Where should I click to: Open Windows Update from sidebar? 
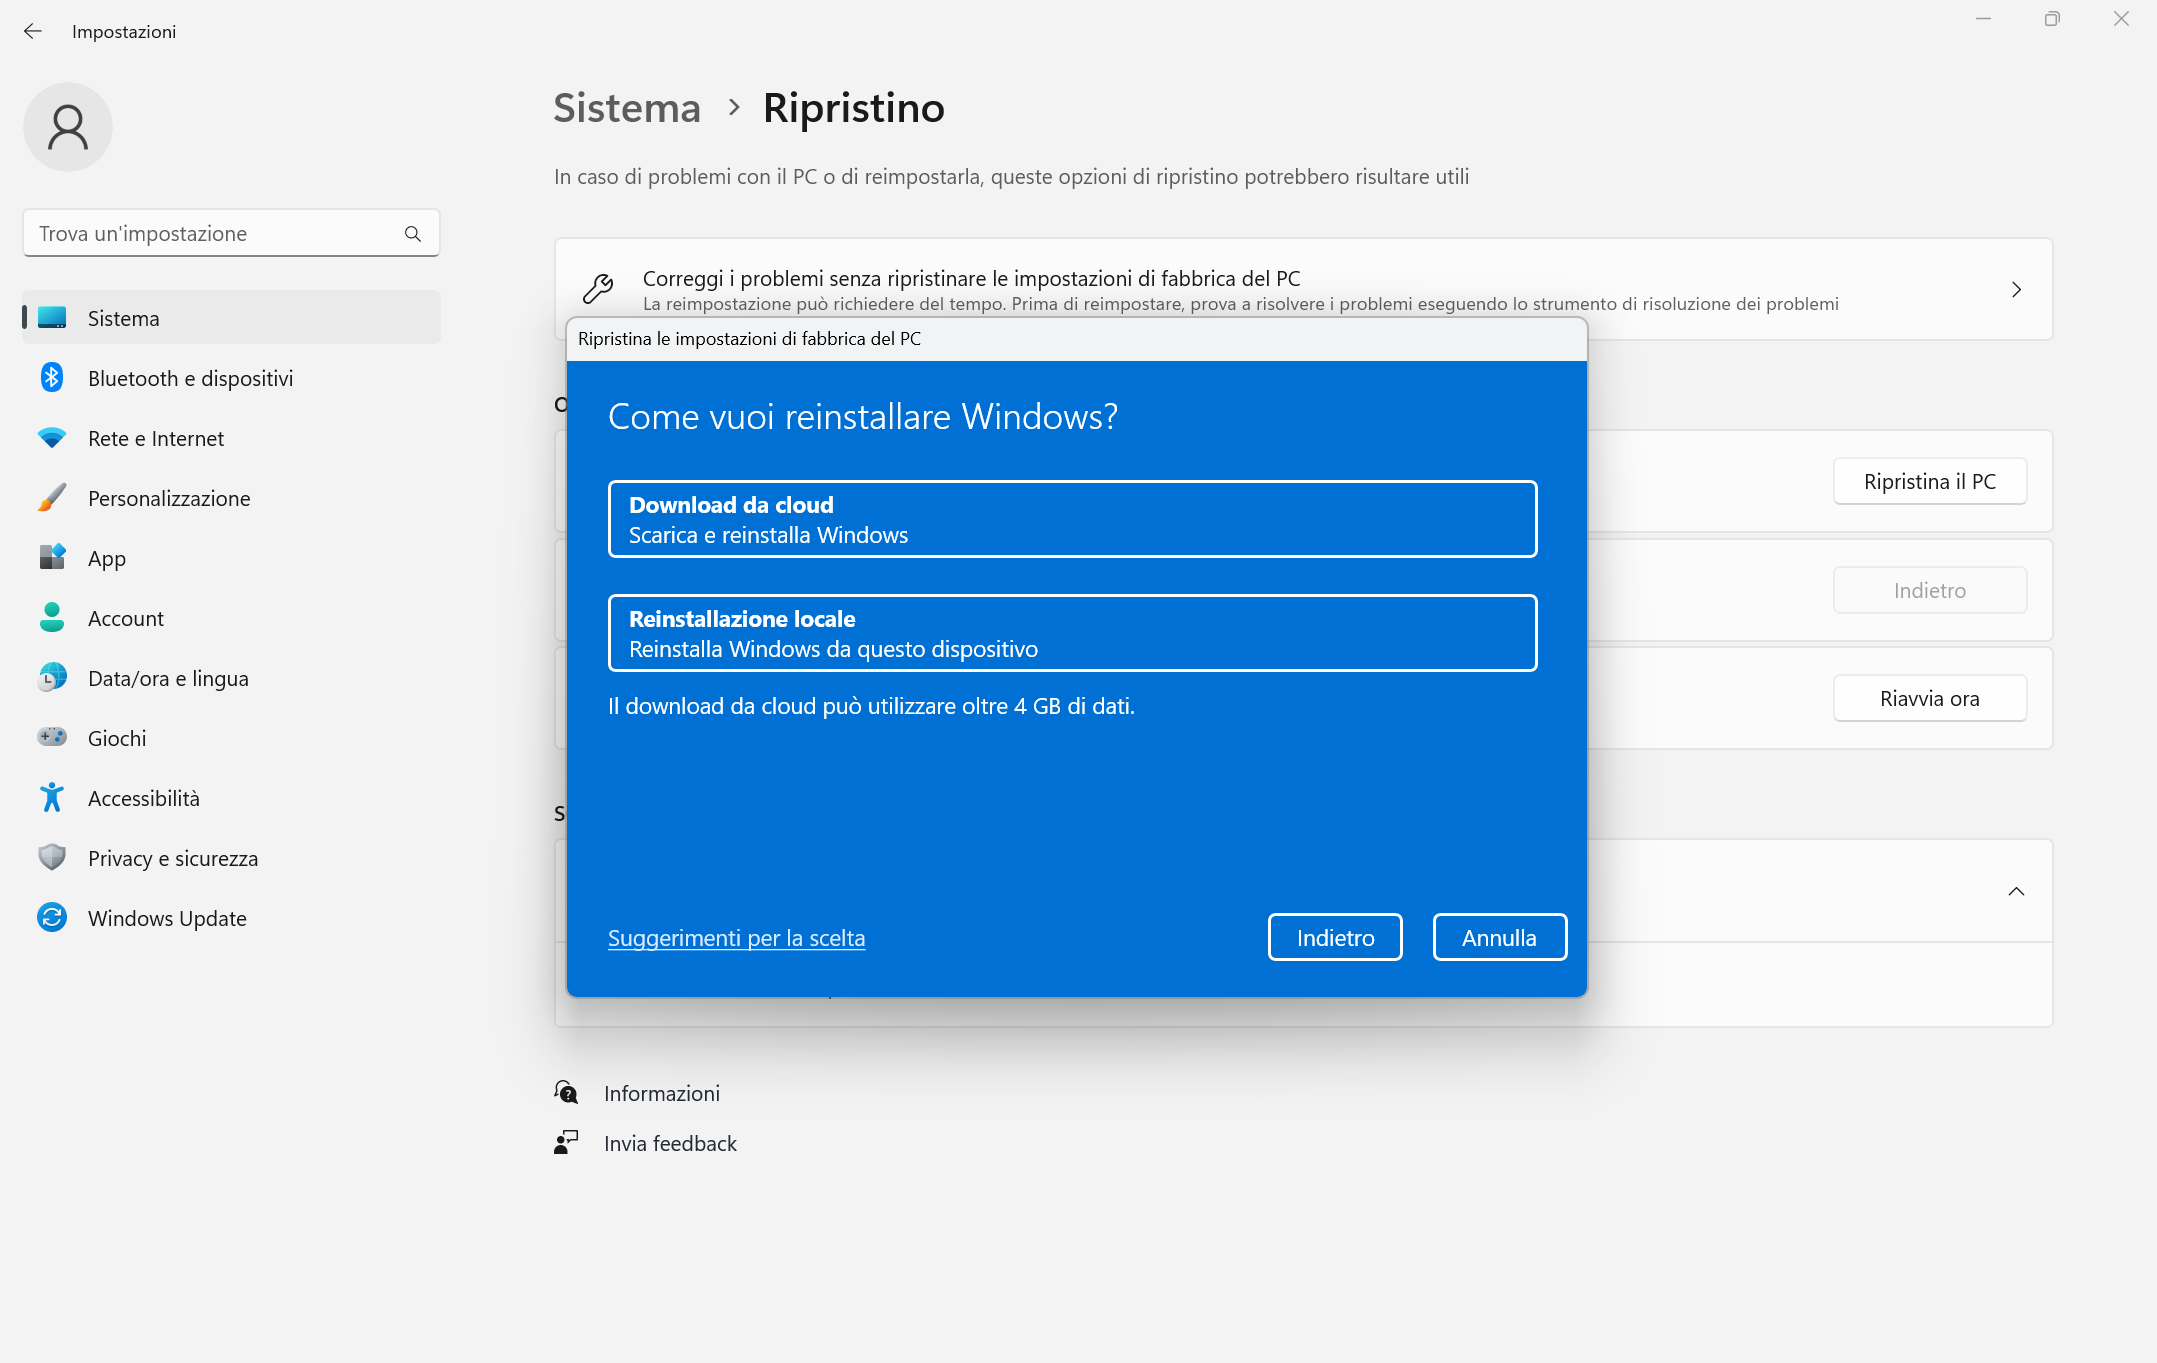166,918
